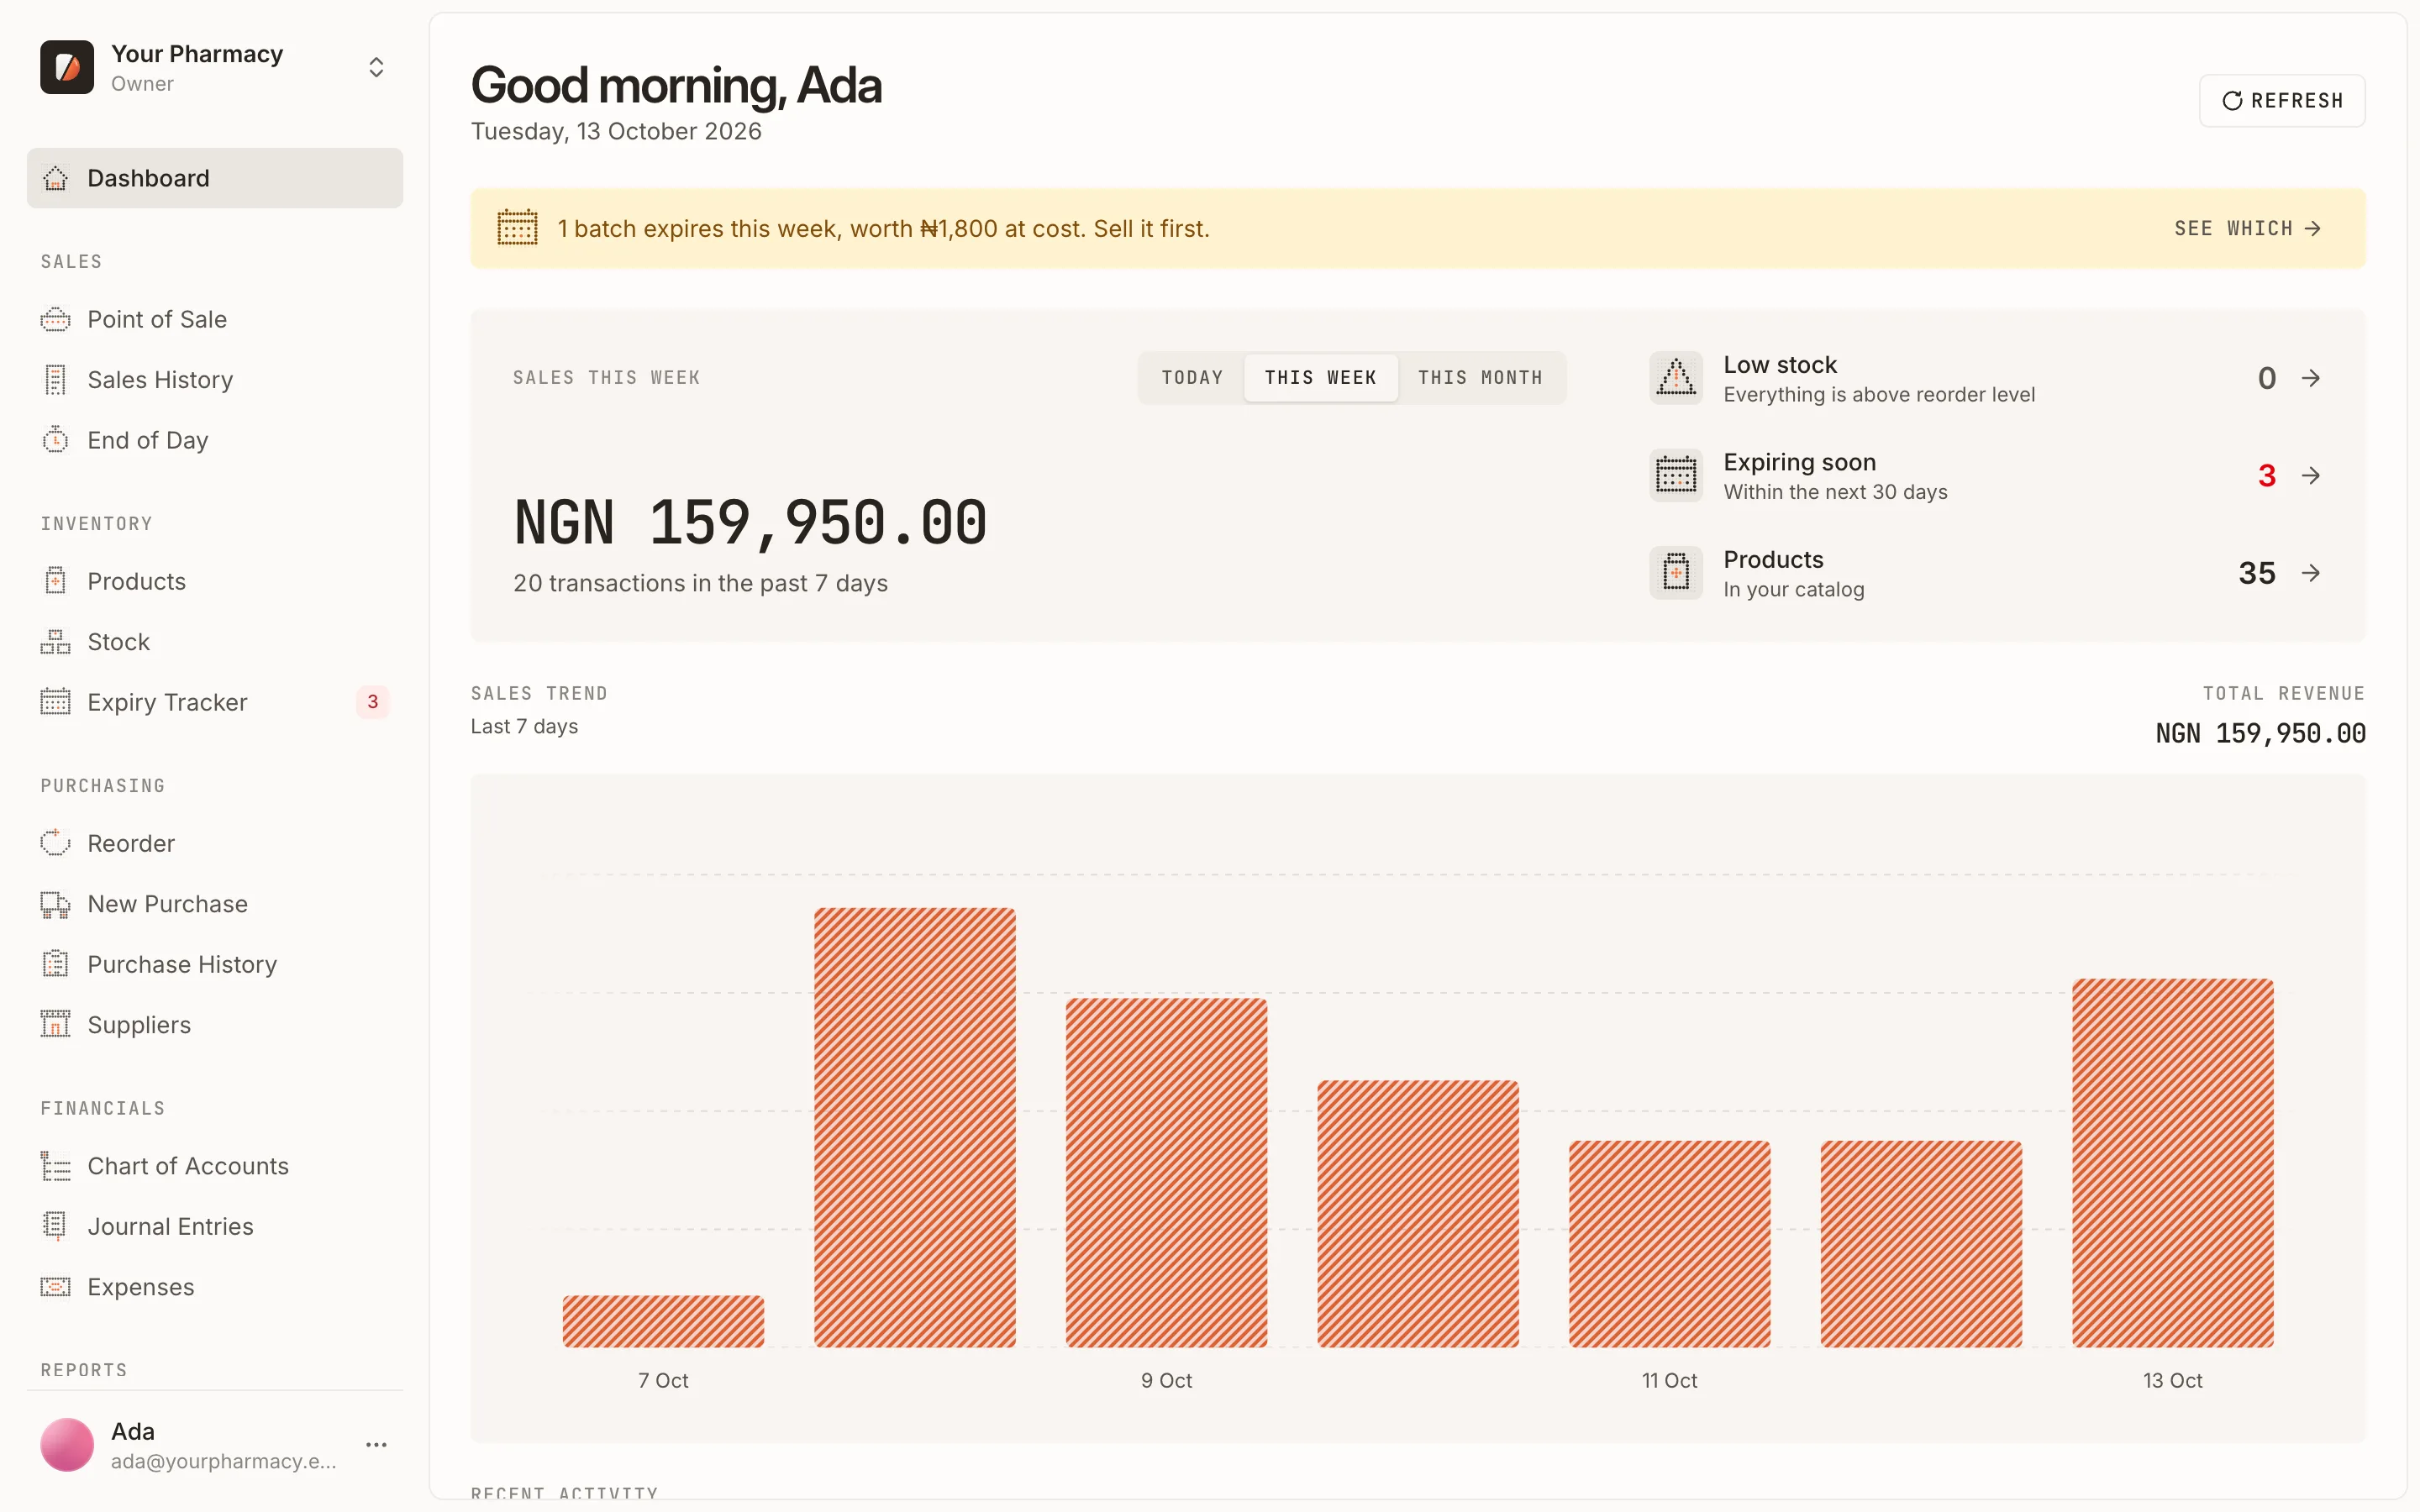Click the Your Pharmacy logo icon
Image resolution: width=2420 pixels, height=1512 pixels.
[67, 67]
